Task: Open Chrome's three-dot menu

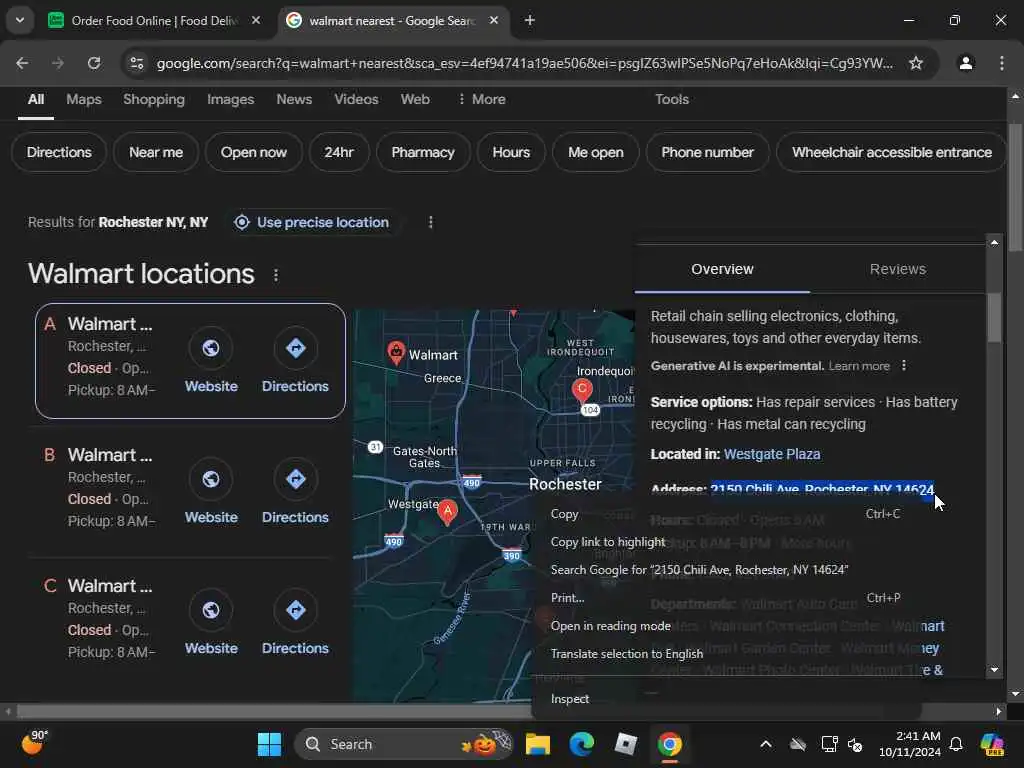Action: point(1002,63)
